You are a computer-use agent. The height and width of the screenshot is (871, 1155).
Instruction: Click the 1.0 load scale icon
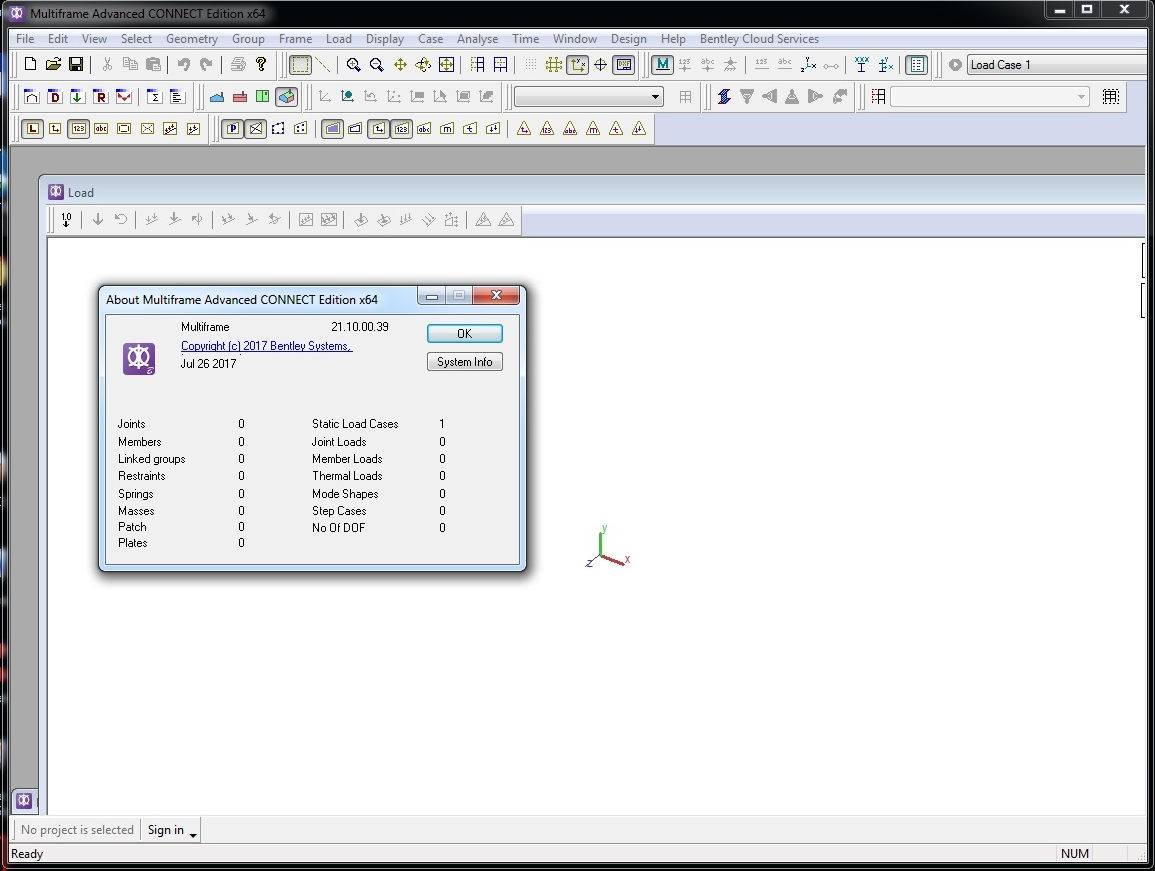tap(66, 220)
